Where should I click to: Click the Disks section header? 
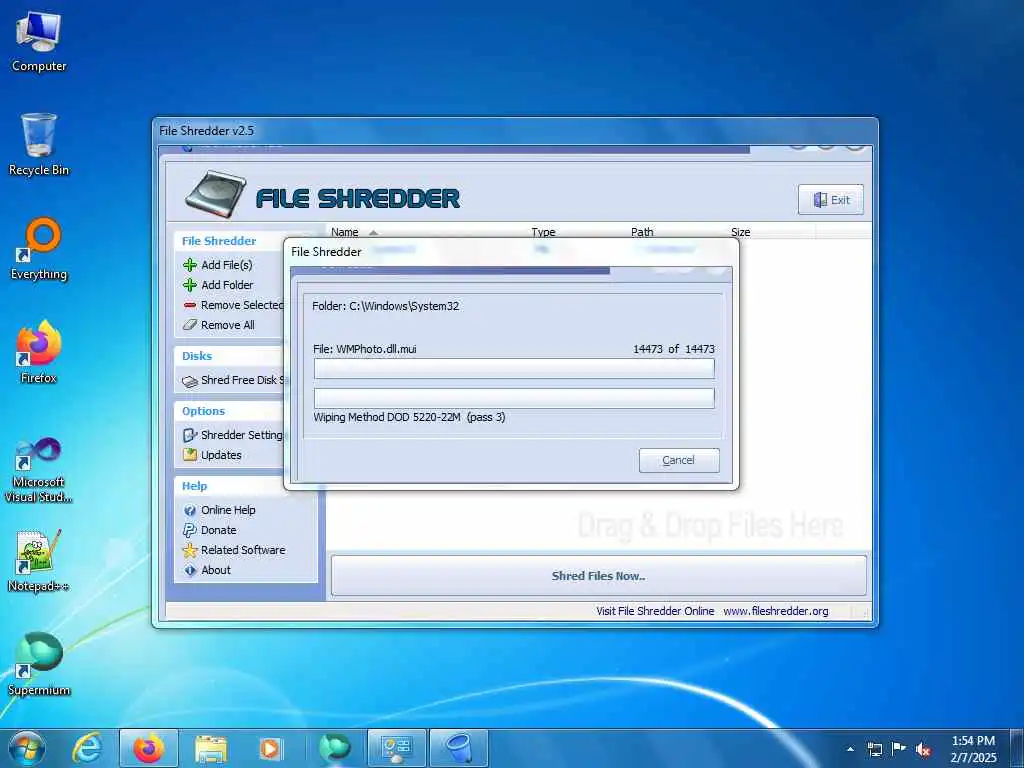(197, 356)
